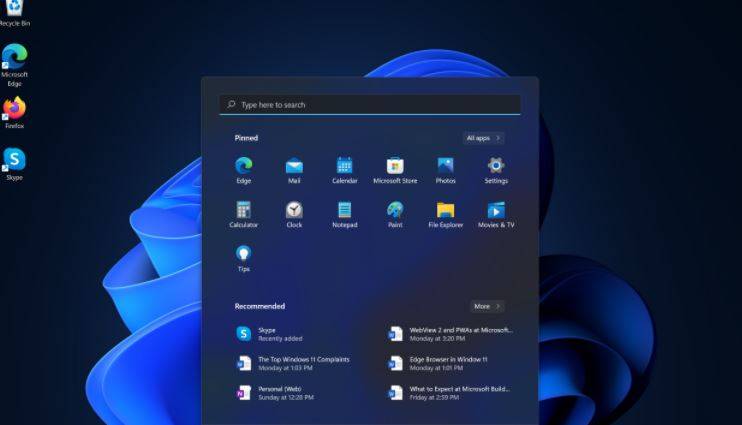Launch the Clock app
Viewport: 742px width, 425px height.
(x=294, y=214)
